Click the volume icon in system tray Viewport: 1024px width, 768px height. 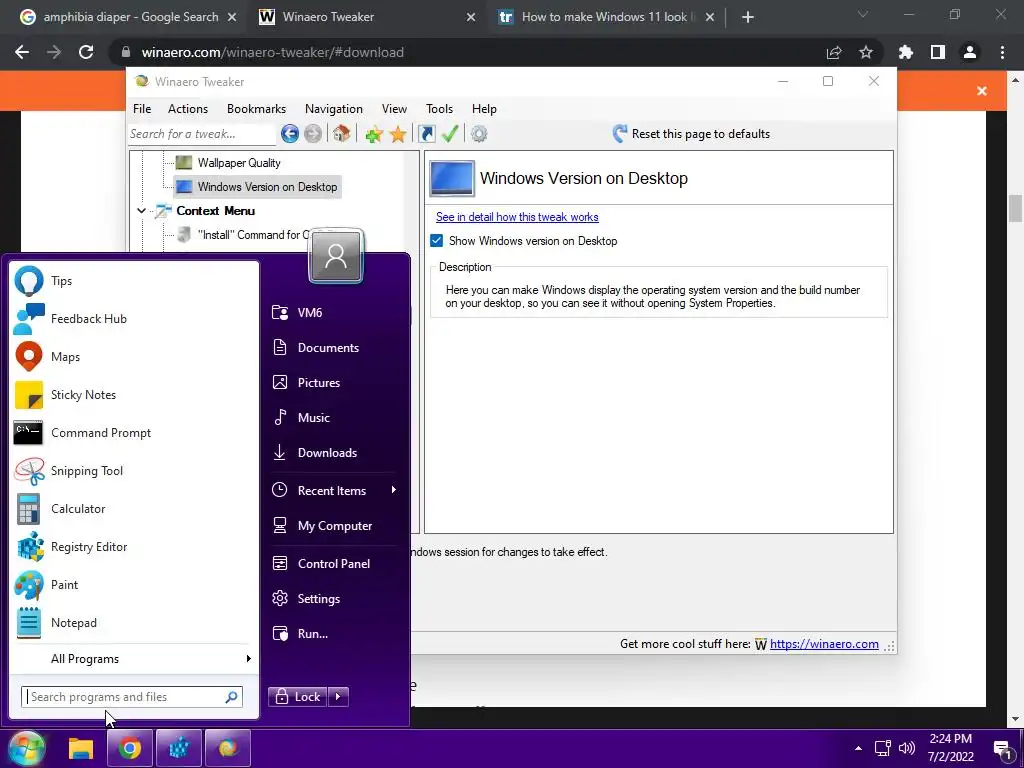pos(907,748)
